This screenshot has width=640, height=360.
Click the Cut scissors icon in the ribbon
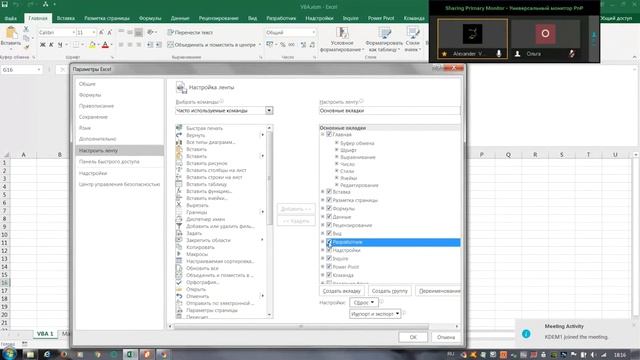pyautogui.click(x=26, y=29)
